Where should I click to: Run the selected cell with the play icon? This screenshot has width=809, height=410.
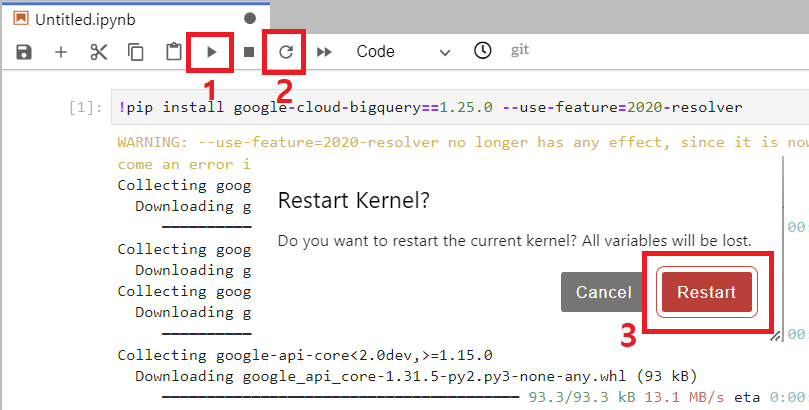click(212, 52)
